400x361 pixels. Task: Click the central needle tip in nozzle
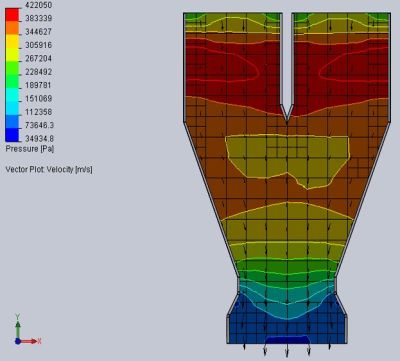coord(287,118)
